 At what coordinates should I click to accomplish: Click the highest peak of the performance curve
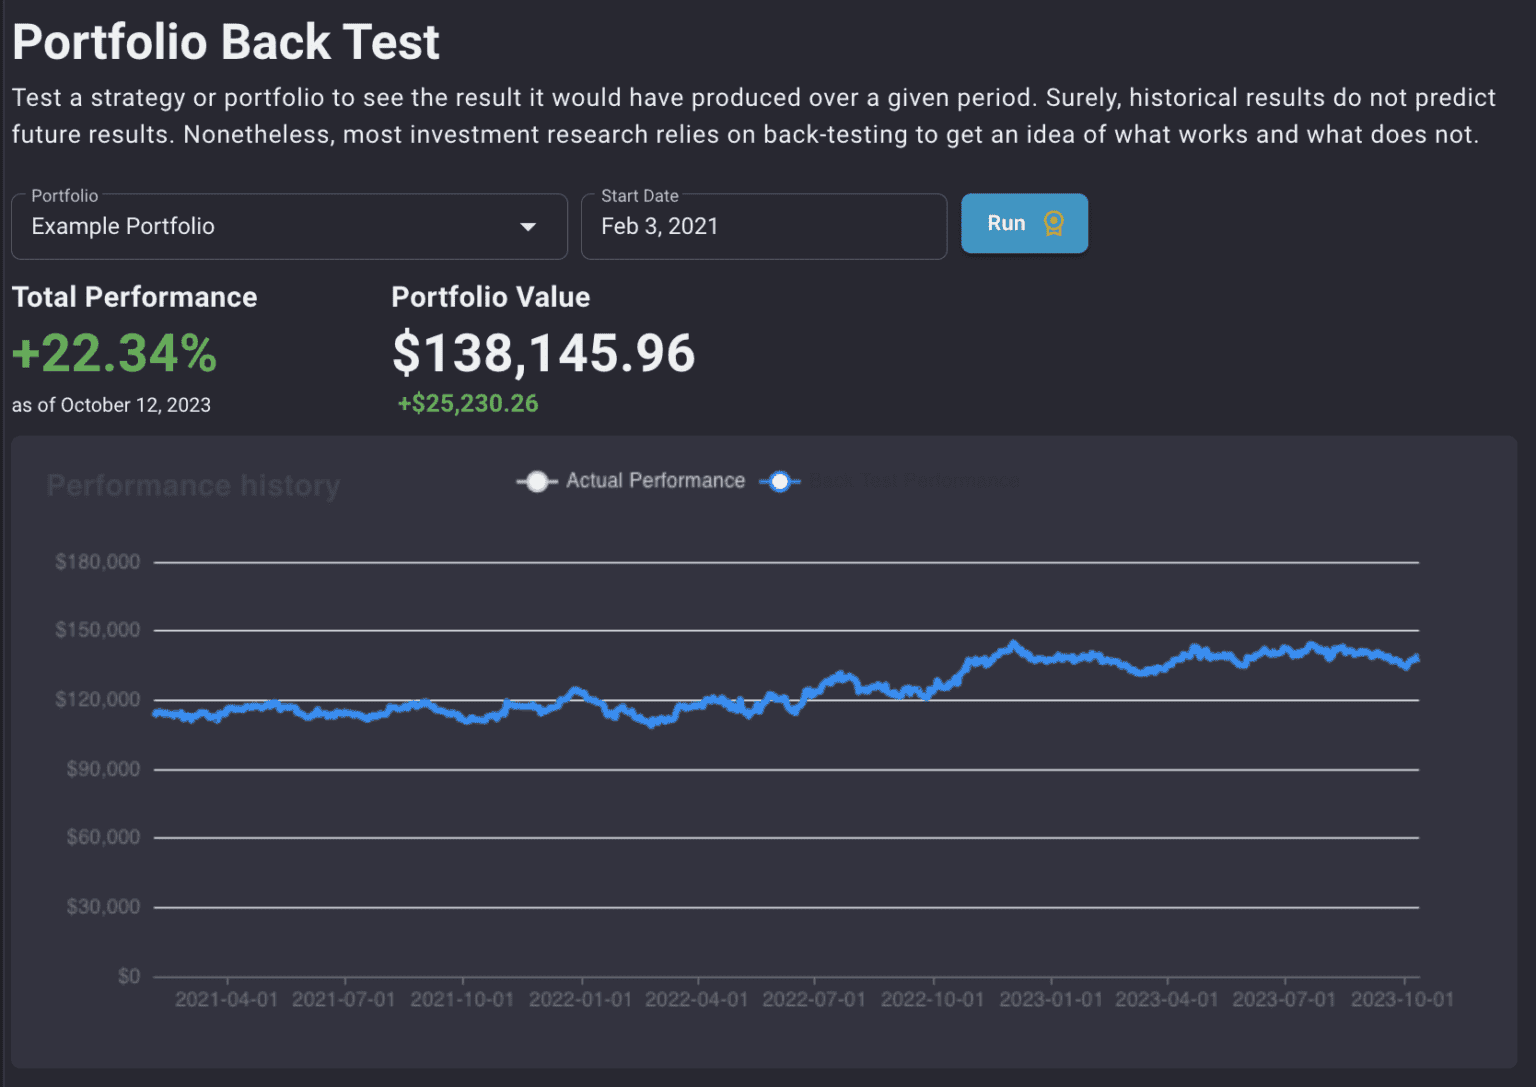(x=1014, y=643)
